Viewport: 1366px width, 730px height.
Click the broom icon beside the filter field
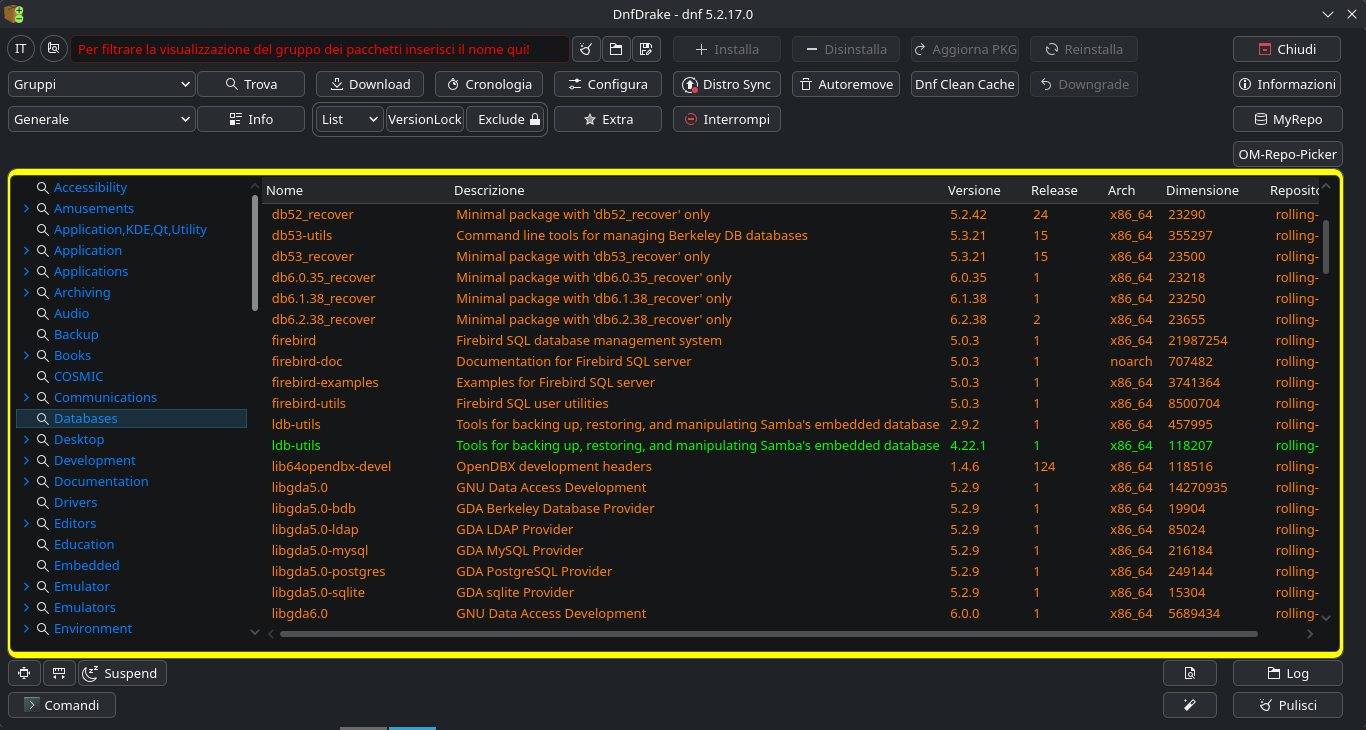click(x=586, y=49)
